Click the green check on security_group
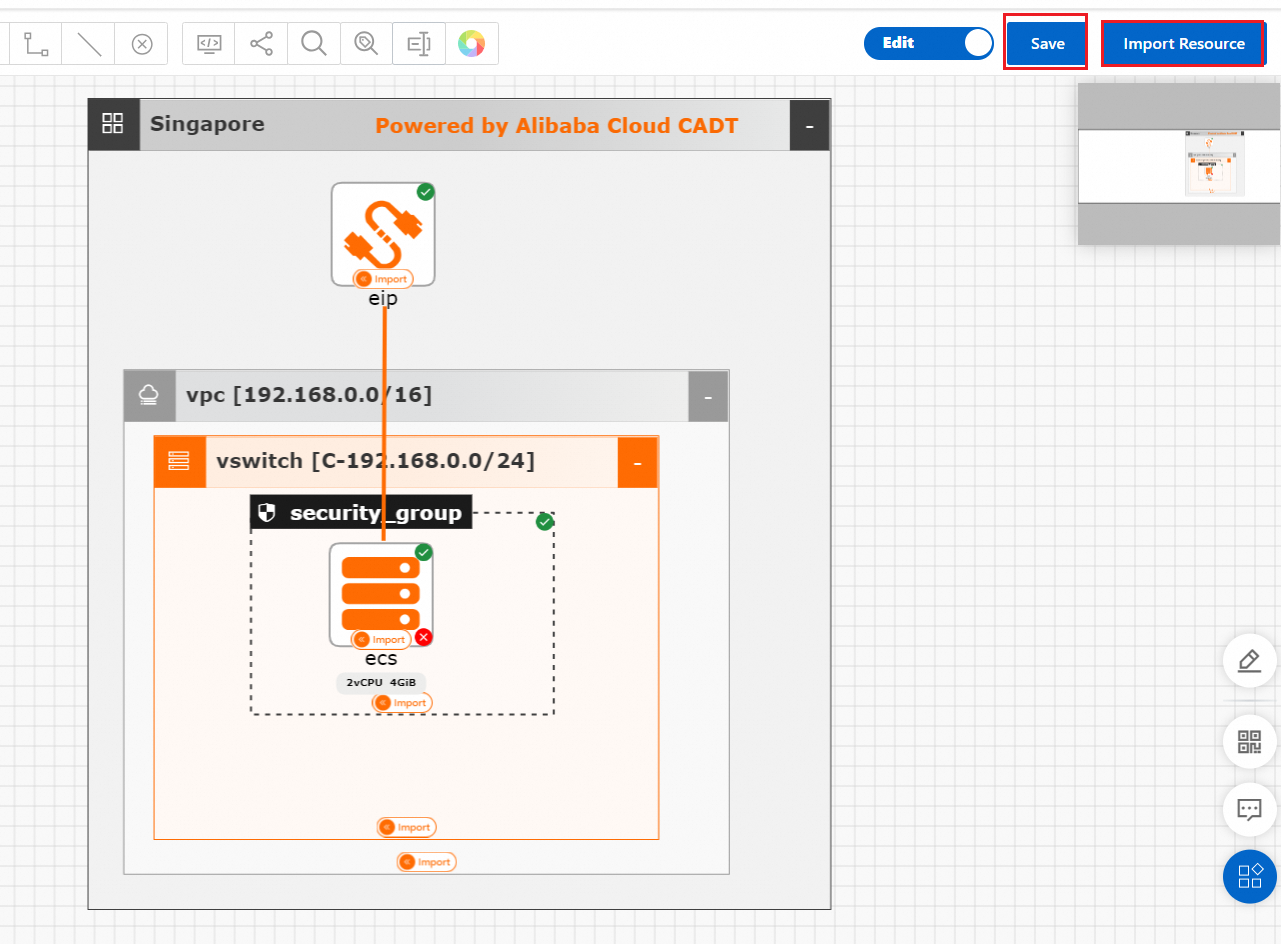The image size is (1281, 944). pyautogui.click(x=545, y=521)
